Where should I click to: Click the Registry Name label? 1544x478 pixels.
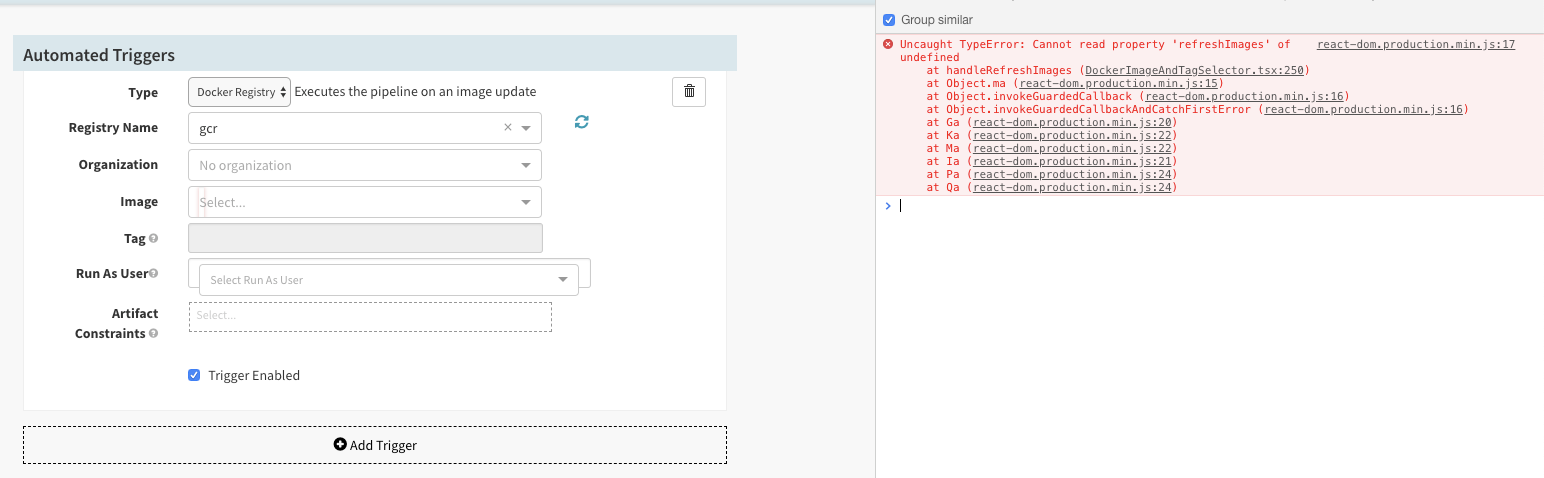click(x=113, y=128)
